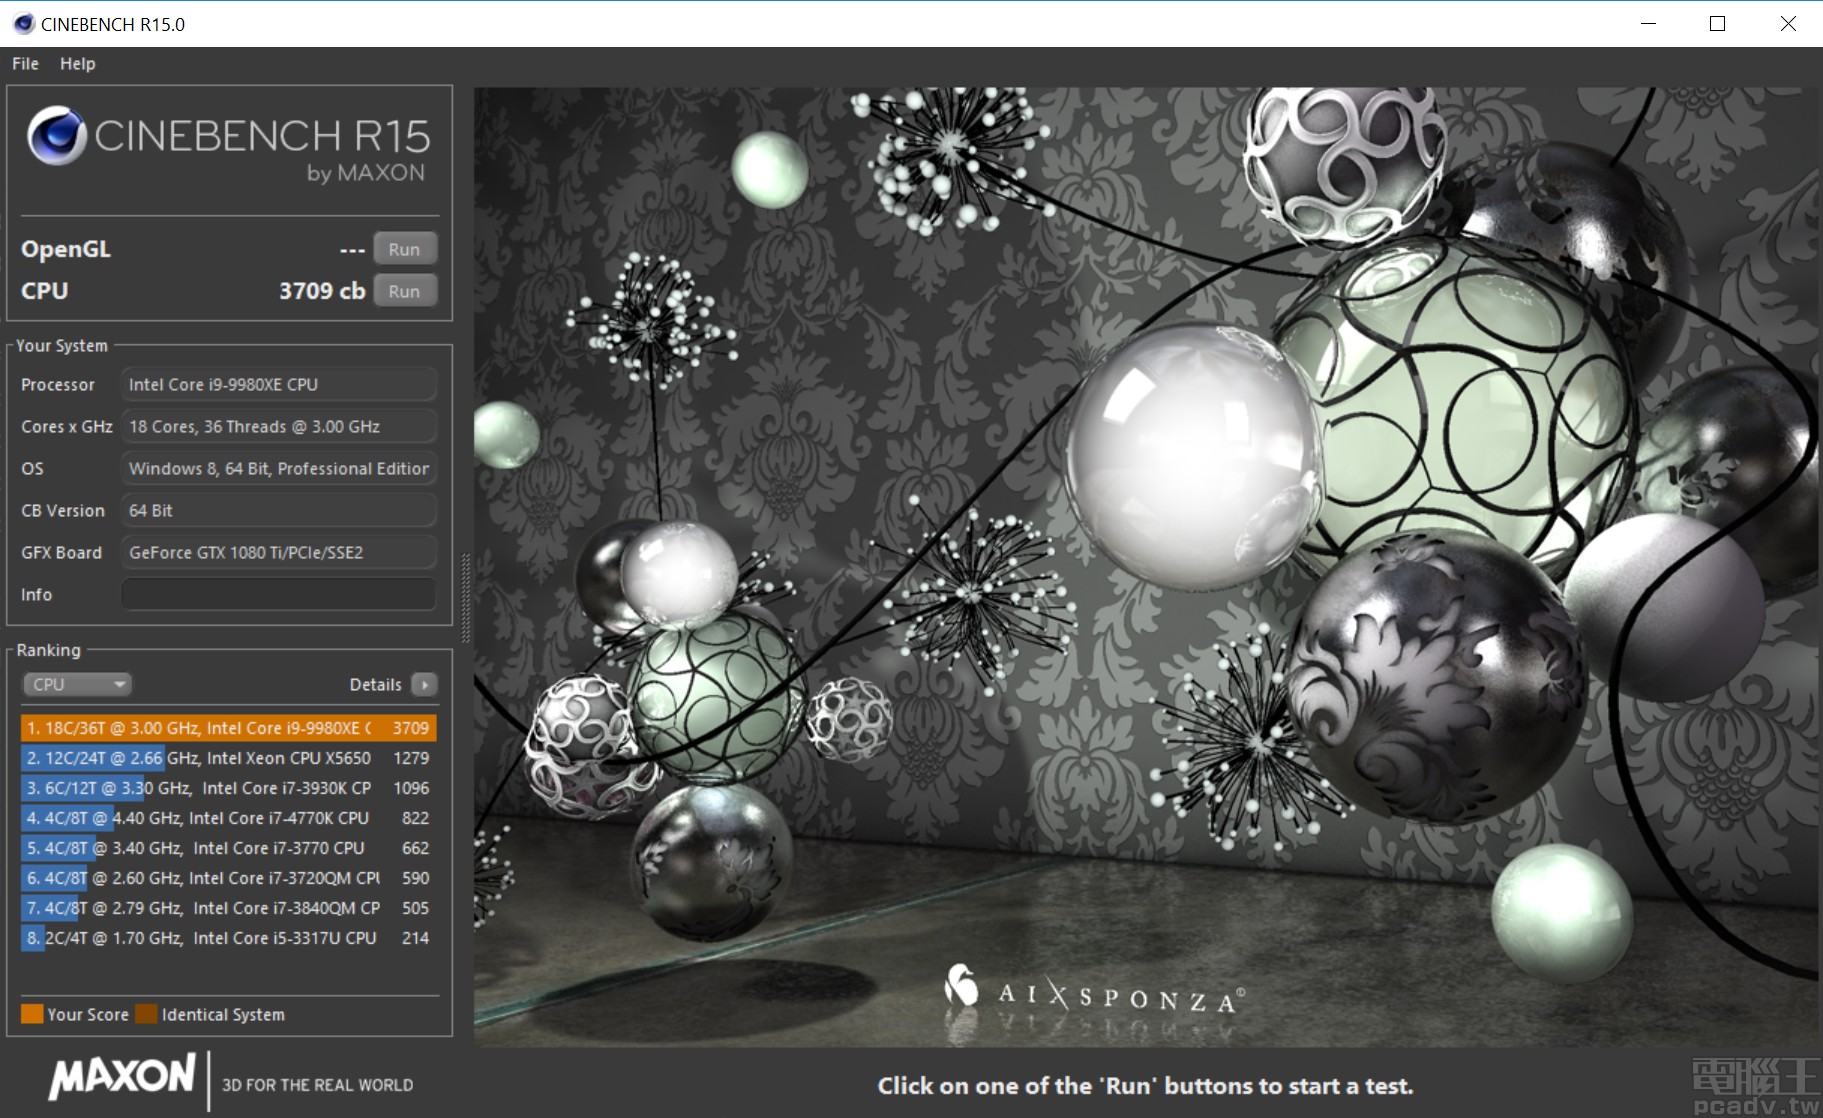The image size is (1823, 1118).
Task: Click the '3D FOR THE REAL WORLD' tagline
Action: 316,1084
